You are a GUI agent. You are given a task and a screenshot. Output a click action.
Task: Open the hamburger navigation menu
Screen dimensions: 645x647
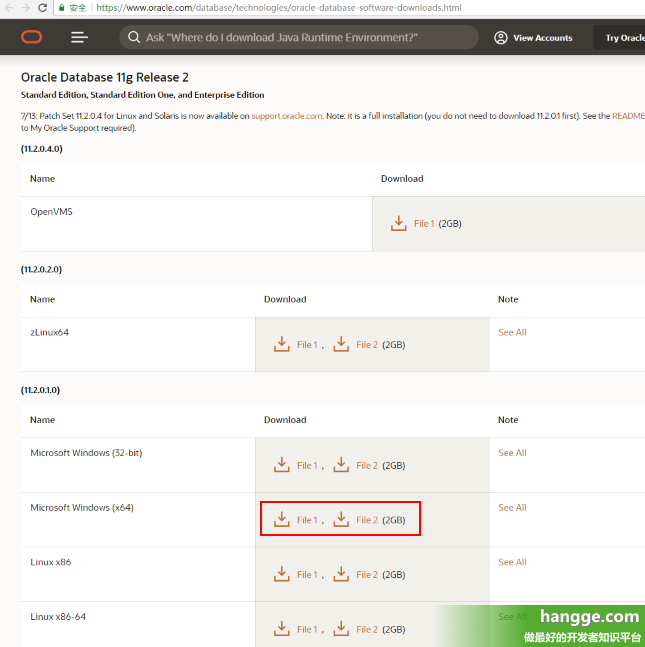tap(80, 38)
